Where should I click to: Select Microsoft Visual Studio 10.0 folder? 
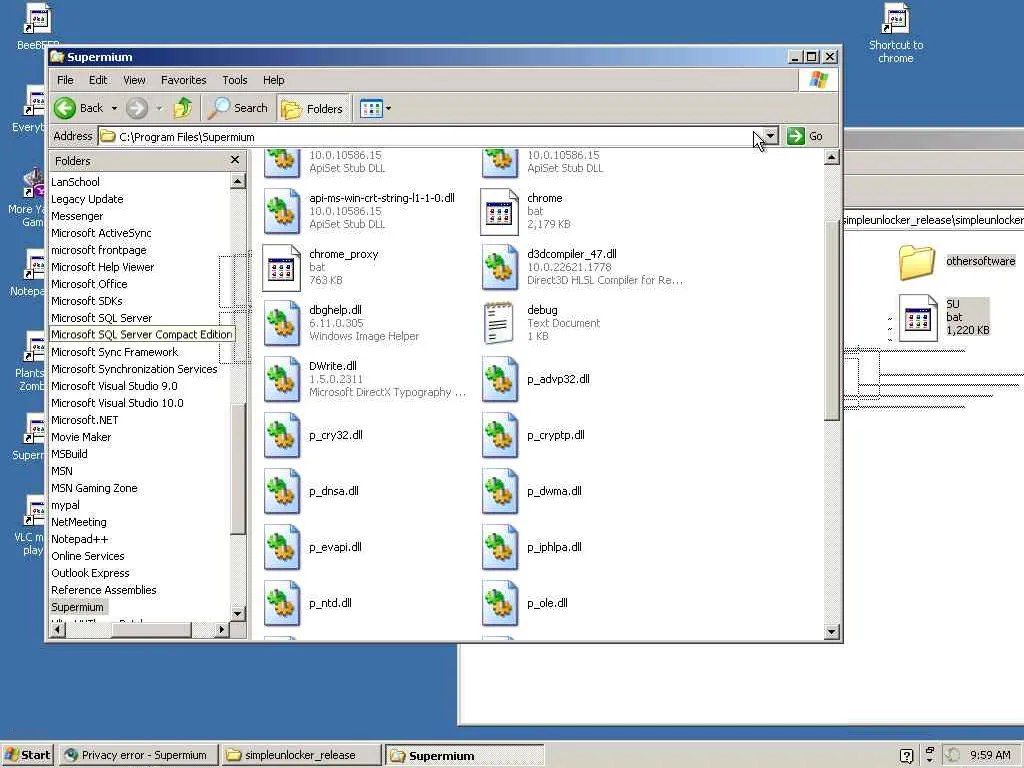coord(117,403)
